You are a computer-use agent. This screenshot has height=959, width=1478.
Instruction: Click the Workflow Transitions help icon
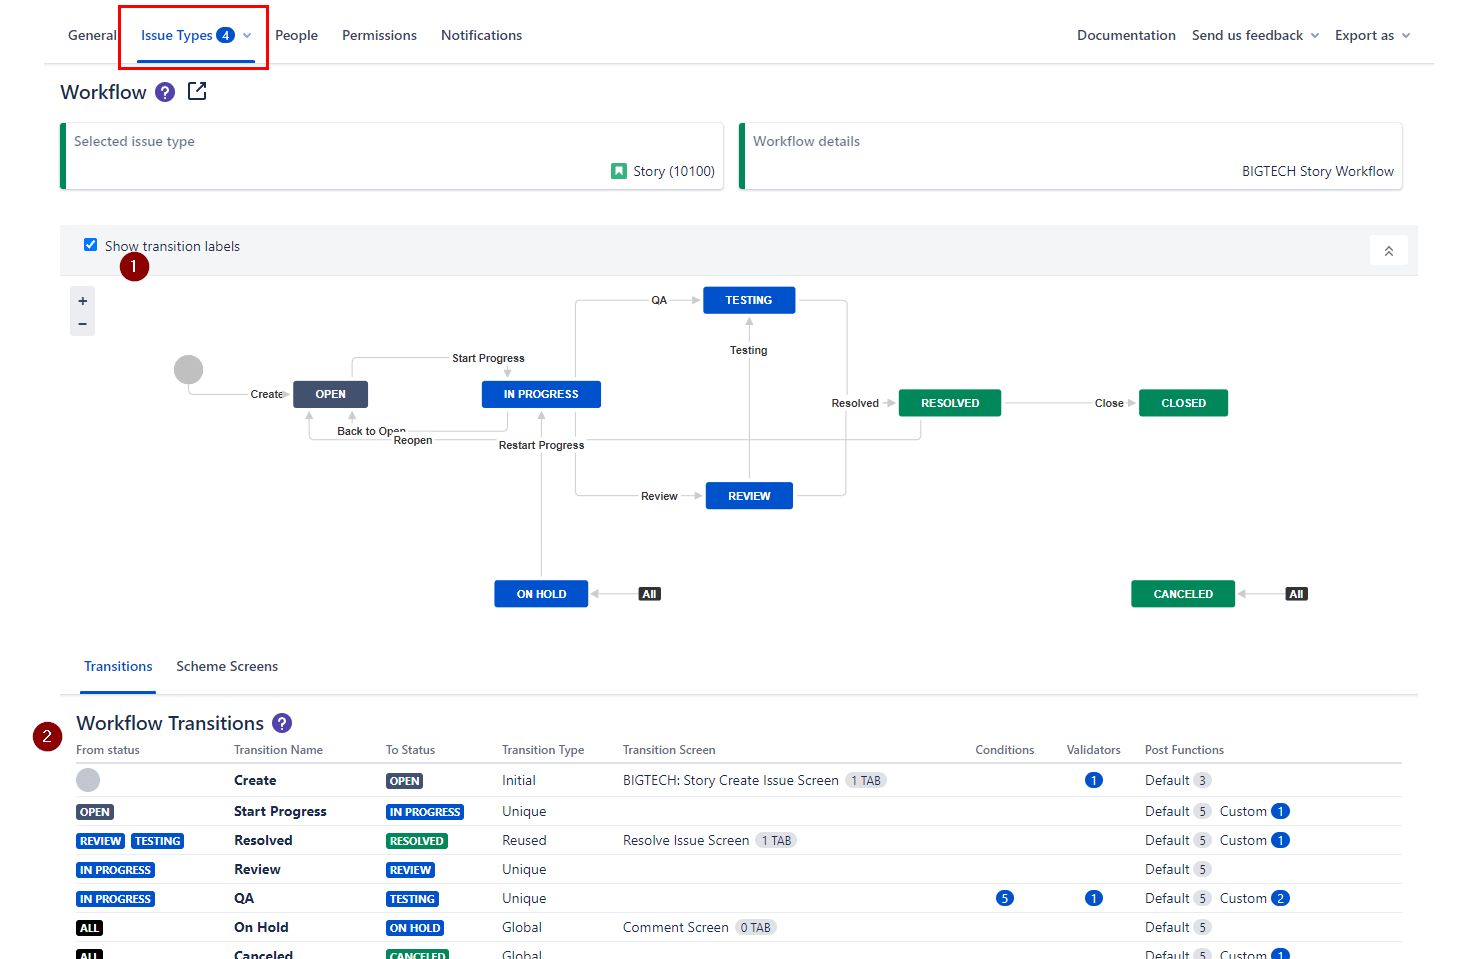(281, 722)
